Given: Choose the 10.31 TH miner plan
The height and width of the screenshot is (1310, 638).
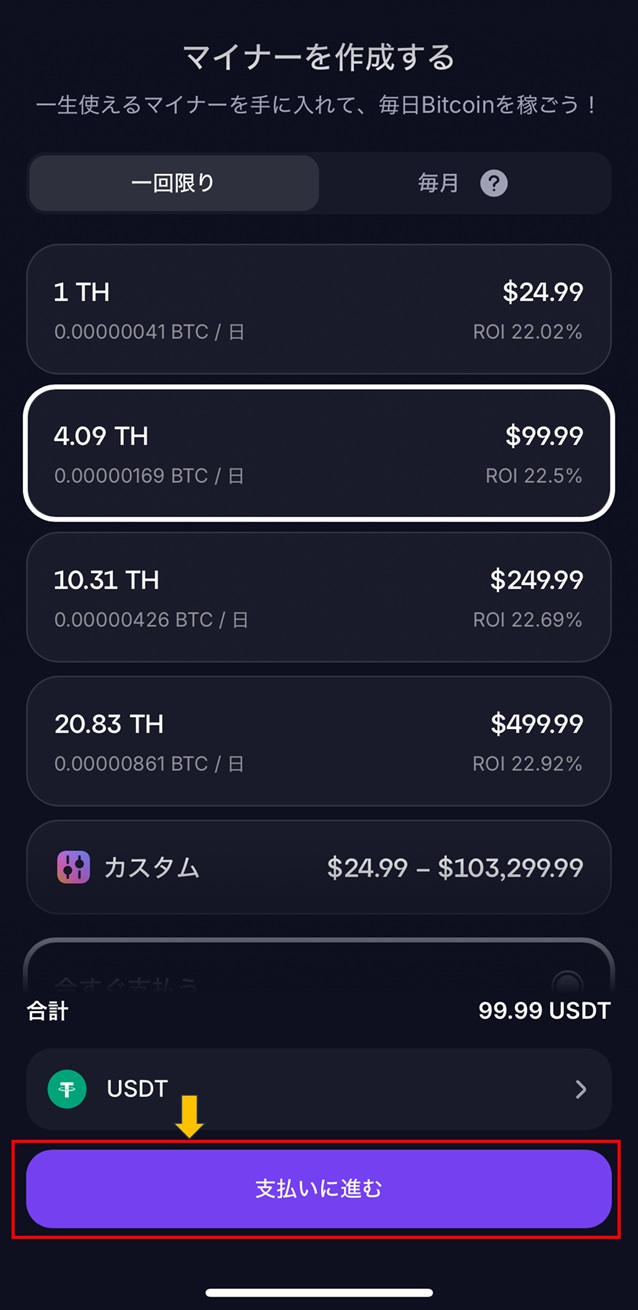Looking at the screenshot, I should pyautogui.click(x=318, y=597).
